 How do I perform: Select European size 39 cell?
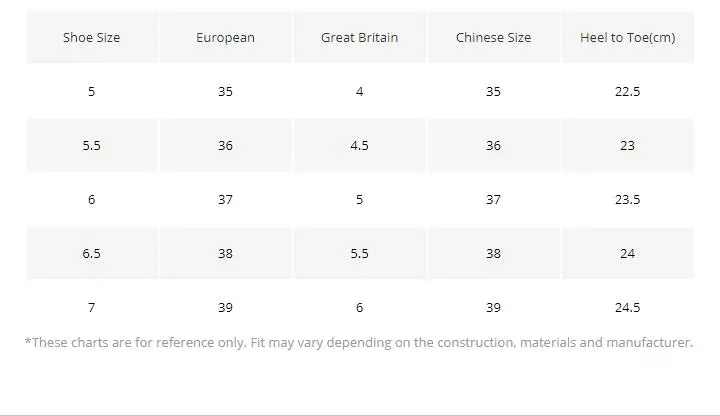(225, 308)
